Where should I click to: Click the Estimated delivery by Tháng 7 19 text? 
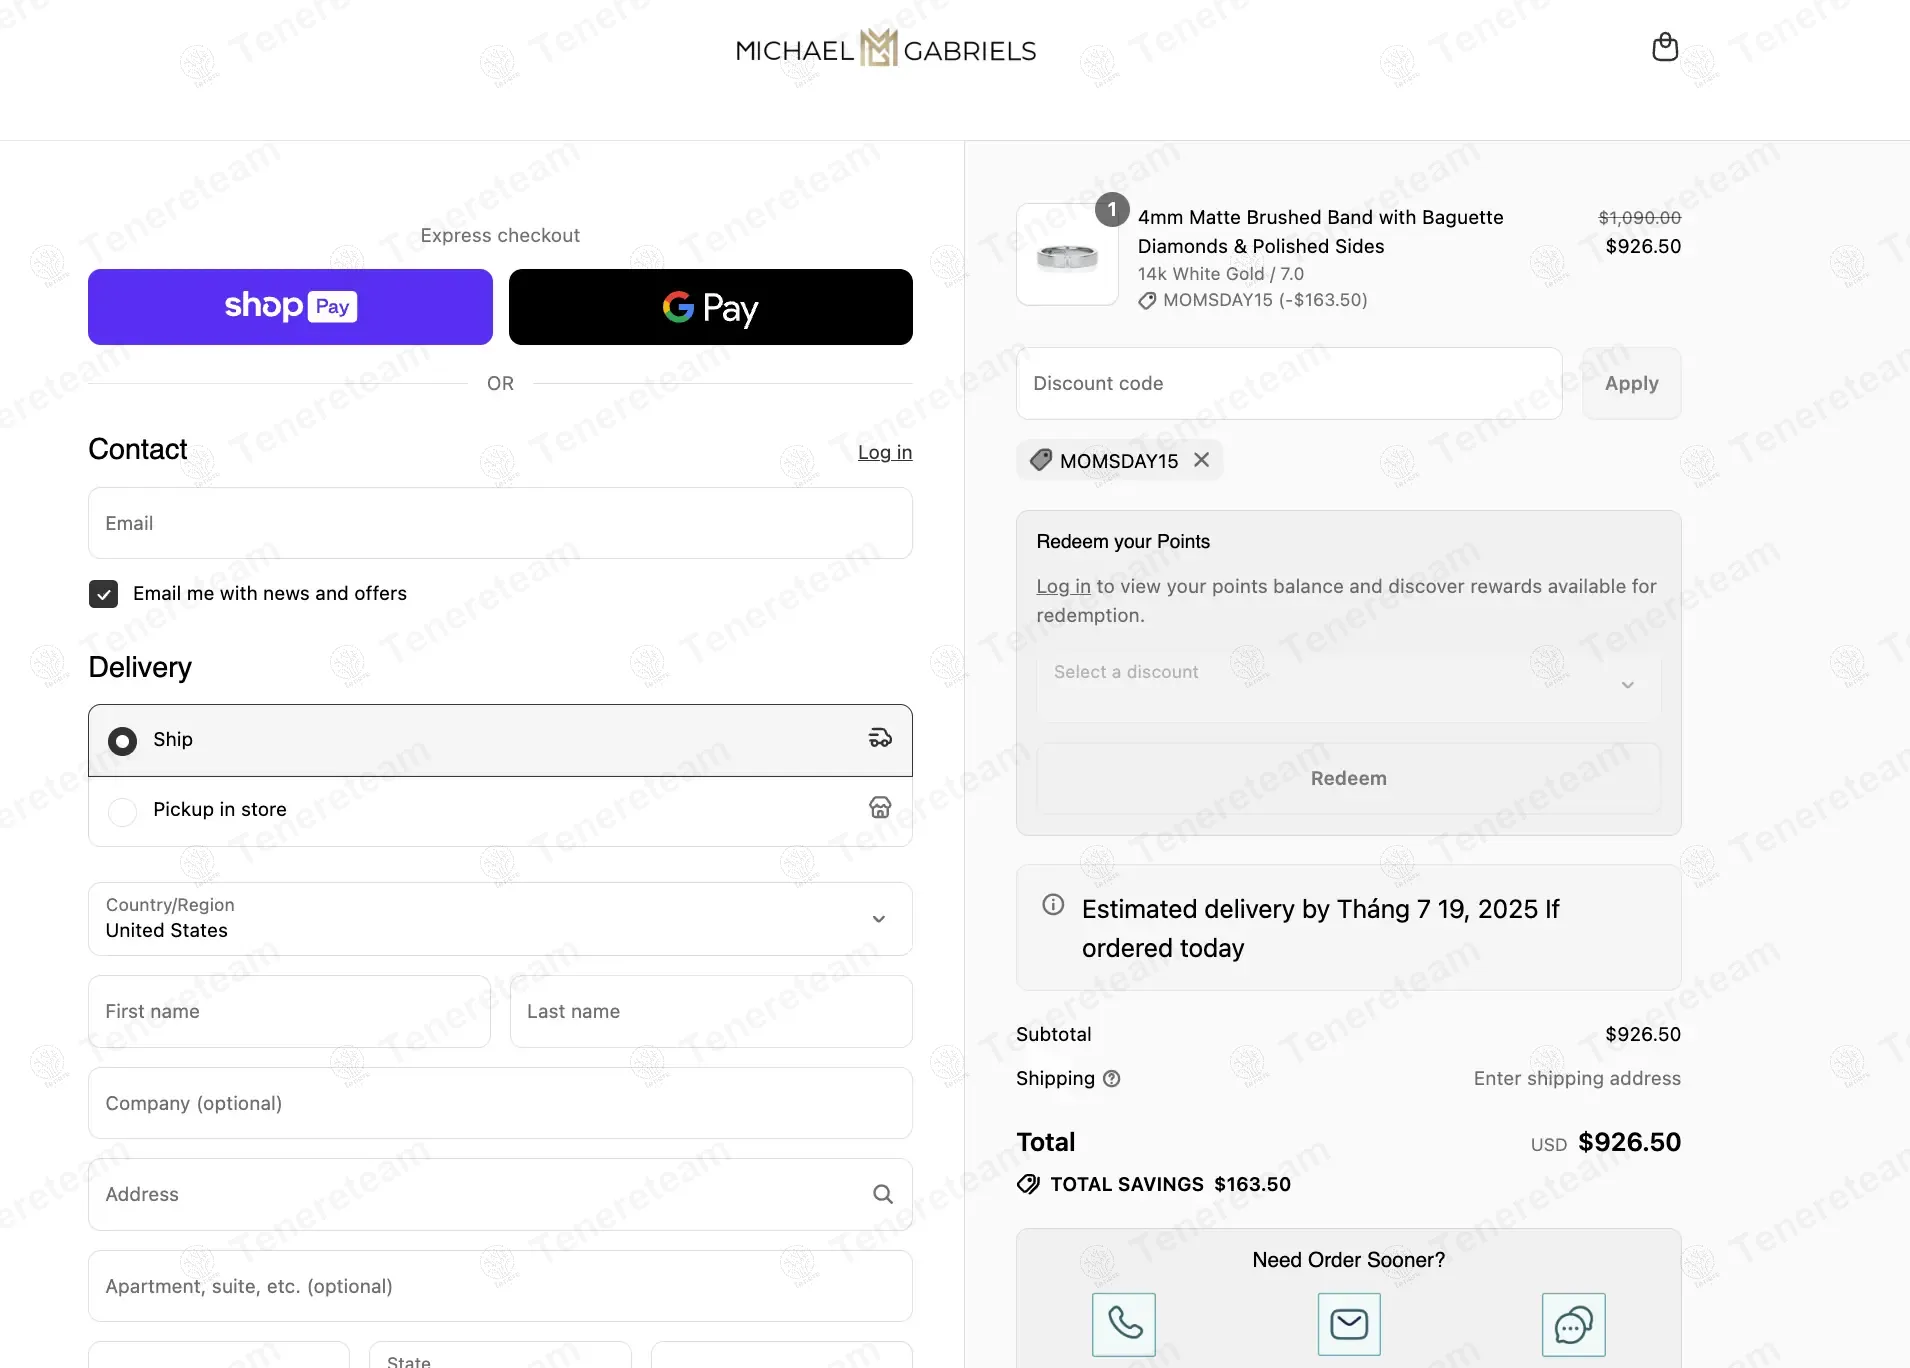click(1320, 928)
